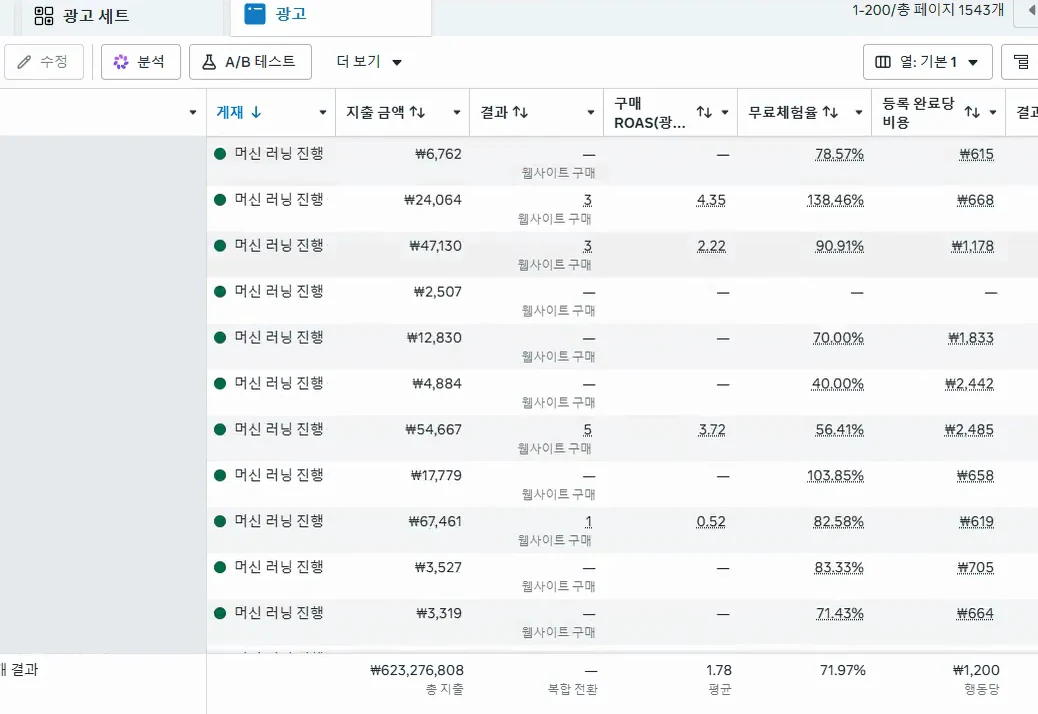Switch to the 광고 tab
The image size is (1038, 714).
pos(331,15)
